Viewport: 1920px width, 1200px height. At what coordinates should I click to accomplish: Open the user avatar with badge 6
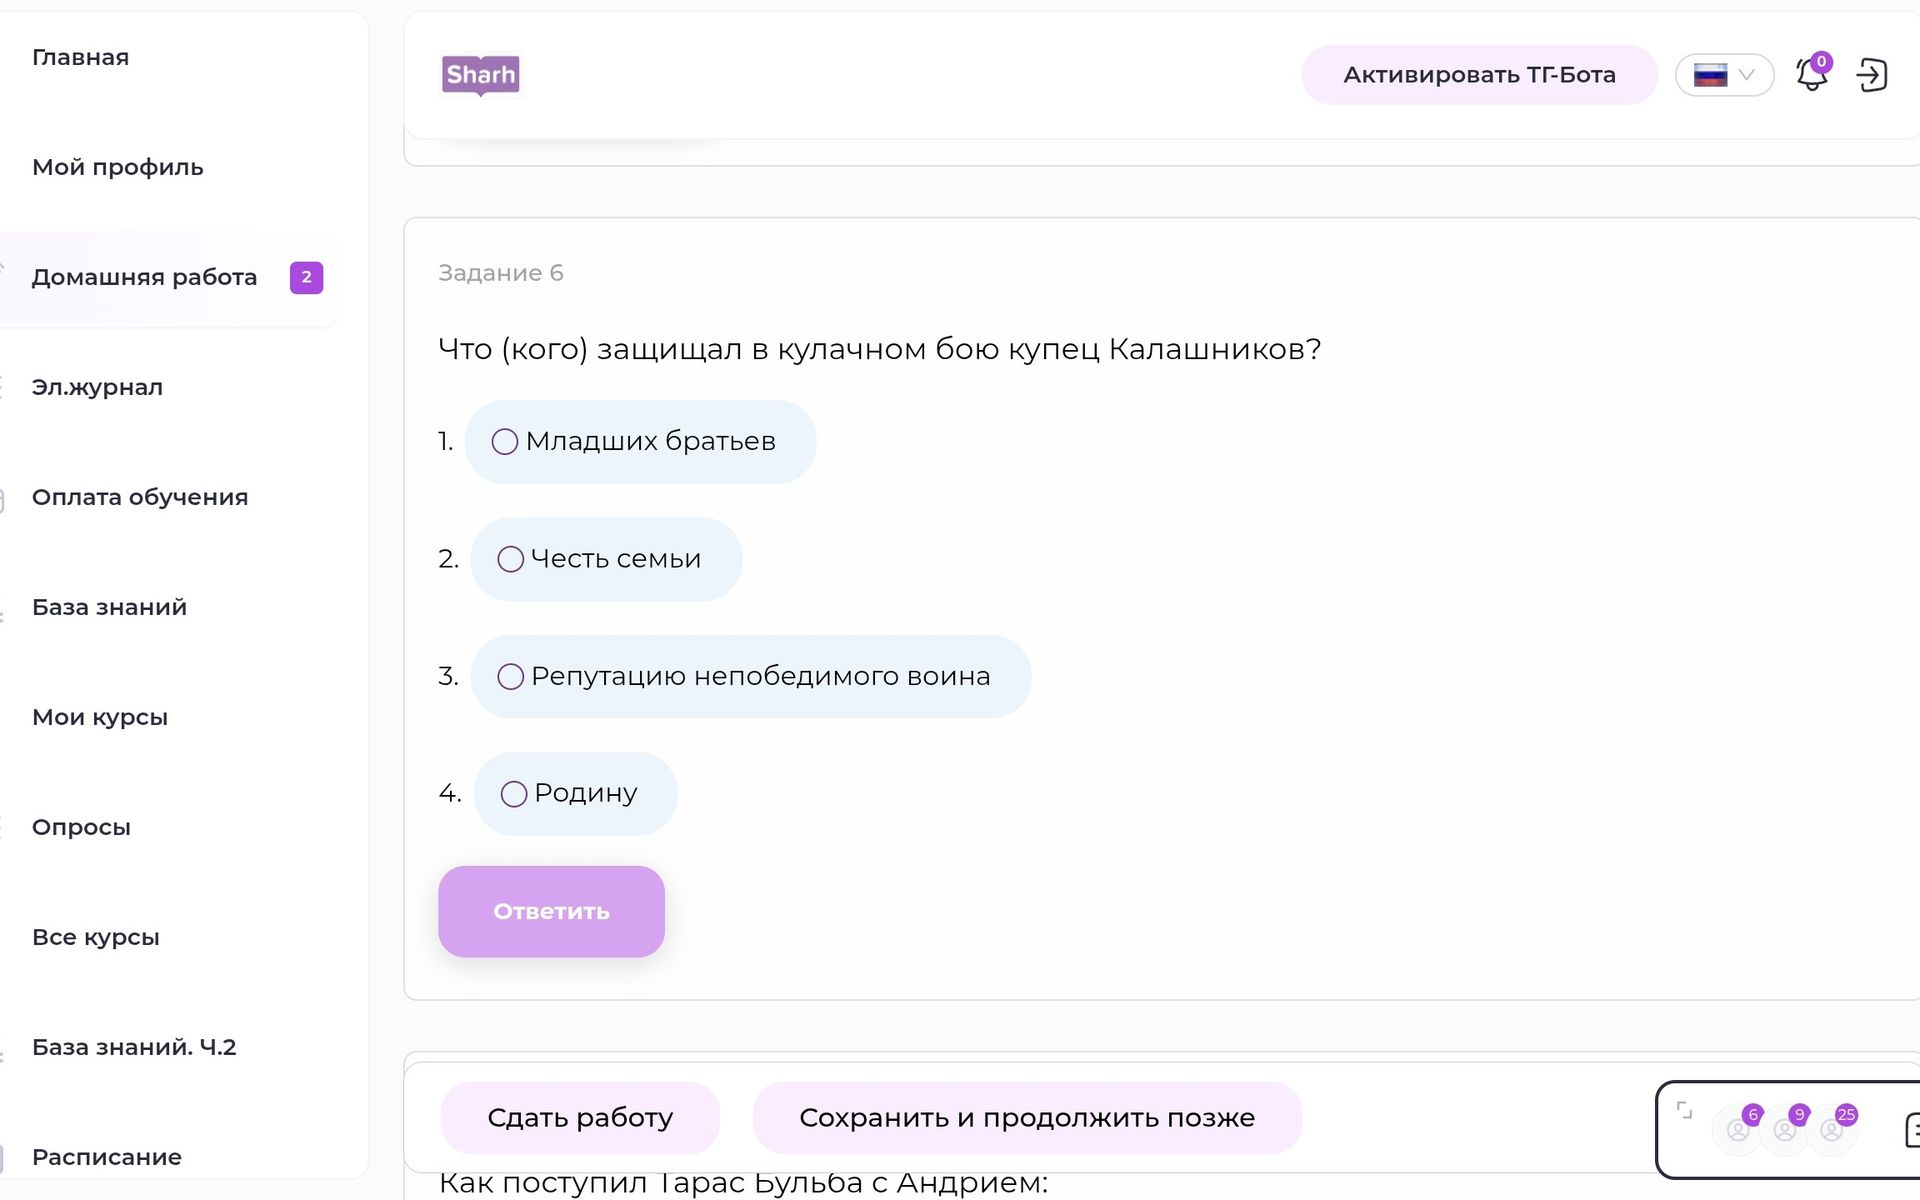point(1739,1130)
